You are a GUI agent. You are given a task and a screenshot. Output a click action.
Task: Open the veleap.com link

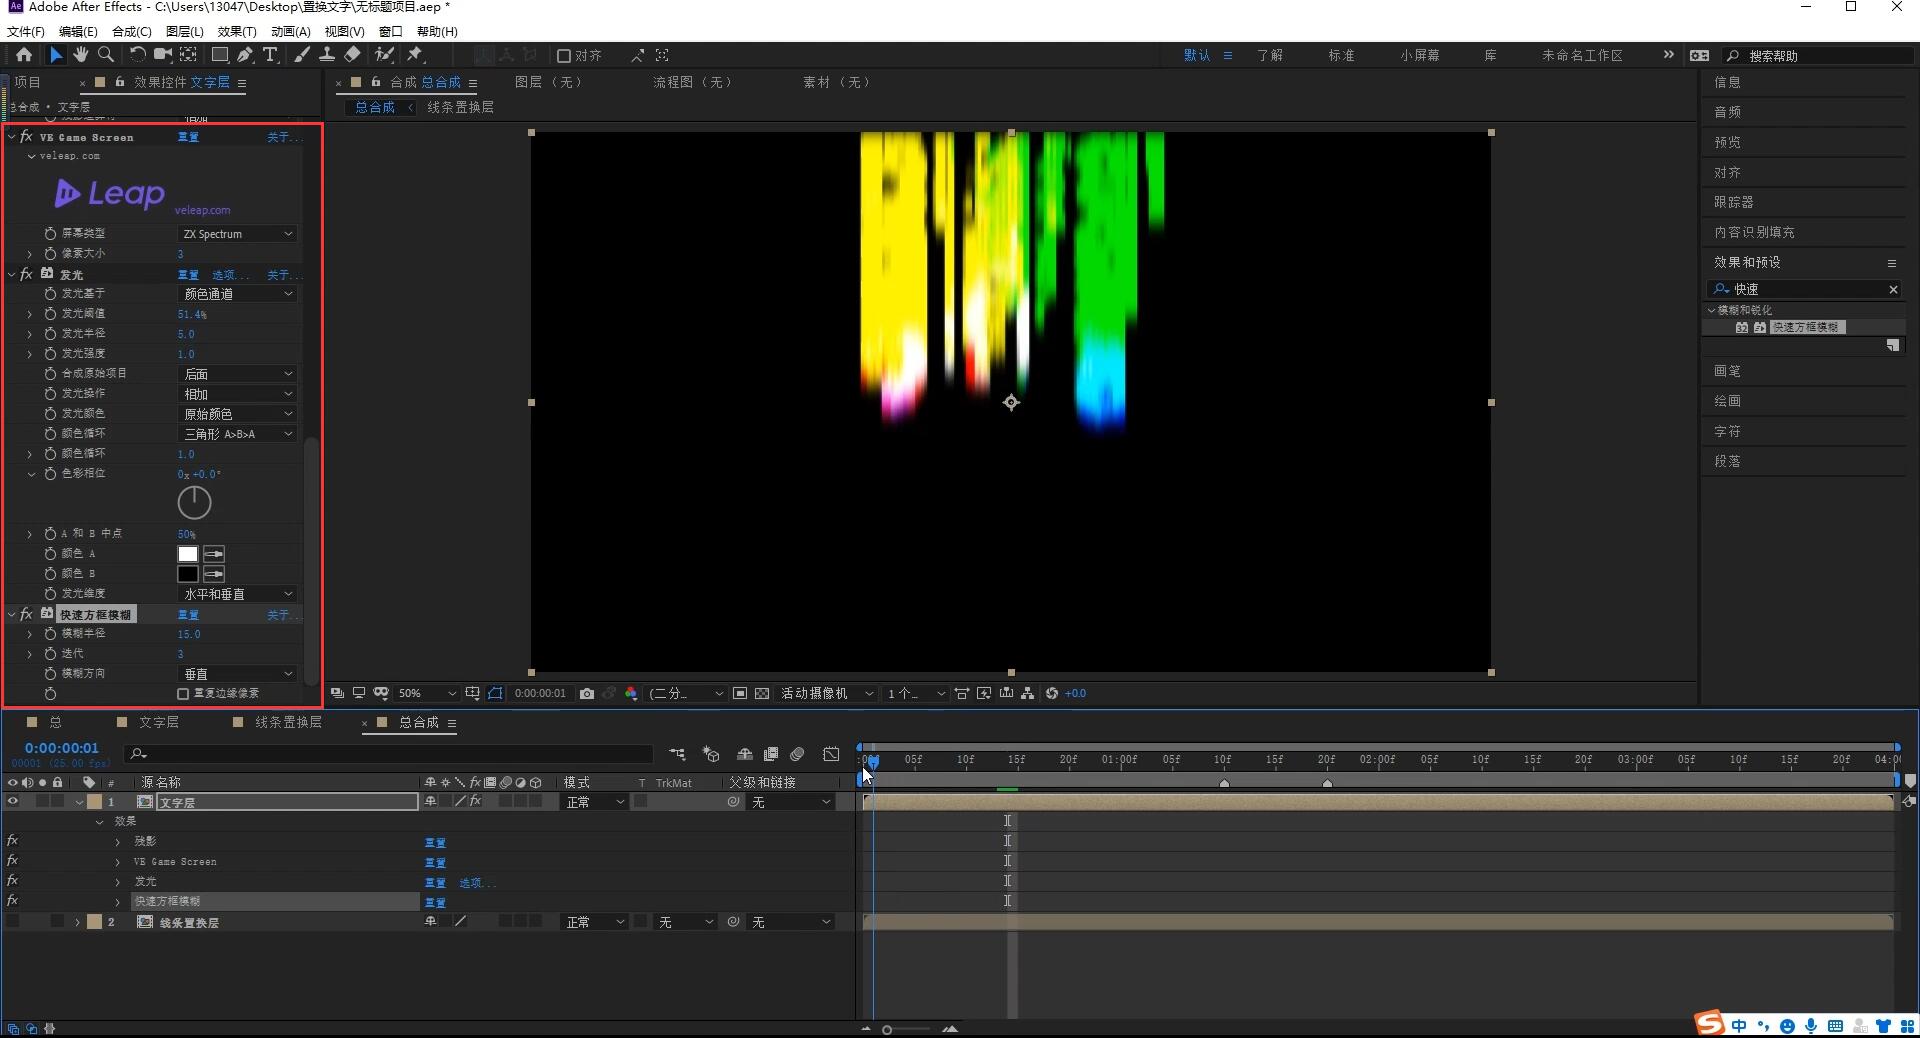(x=202, y=210)
